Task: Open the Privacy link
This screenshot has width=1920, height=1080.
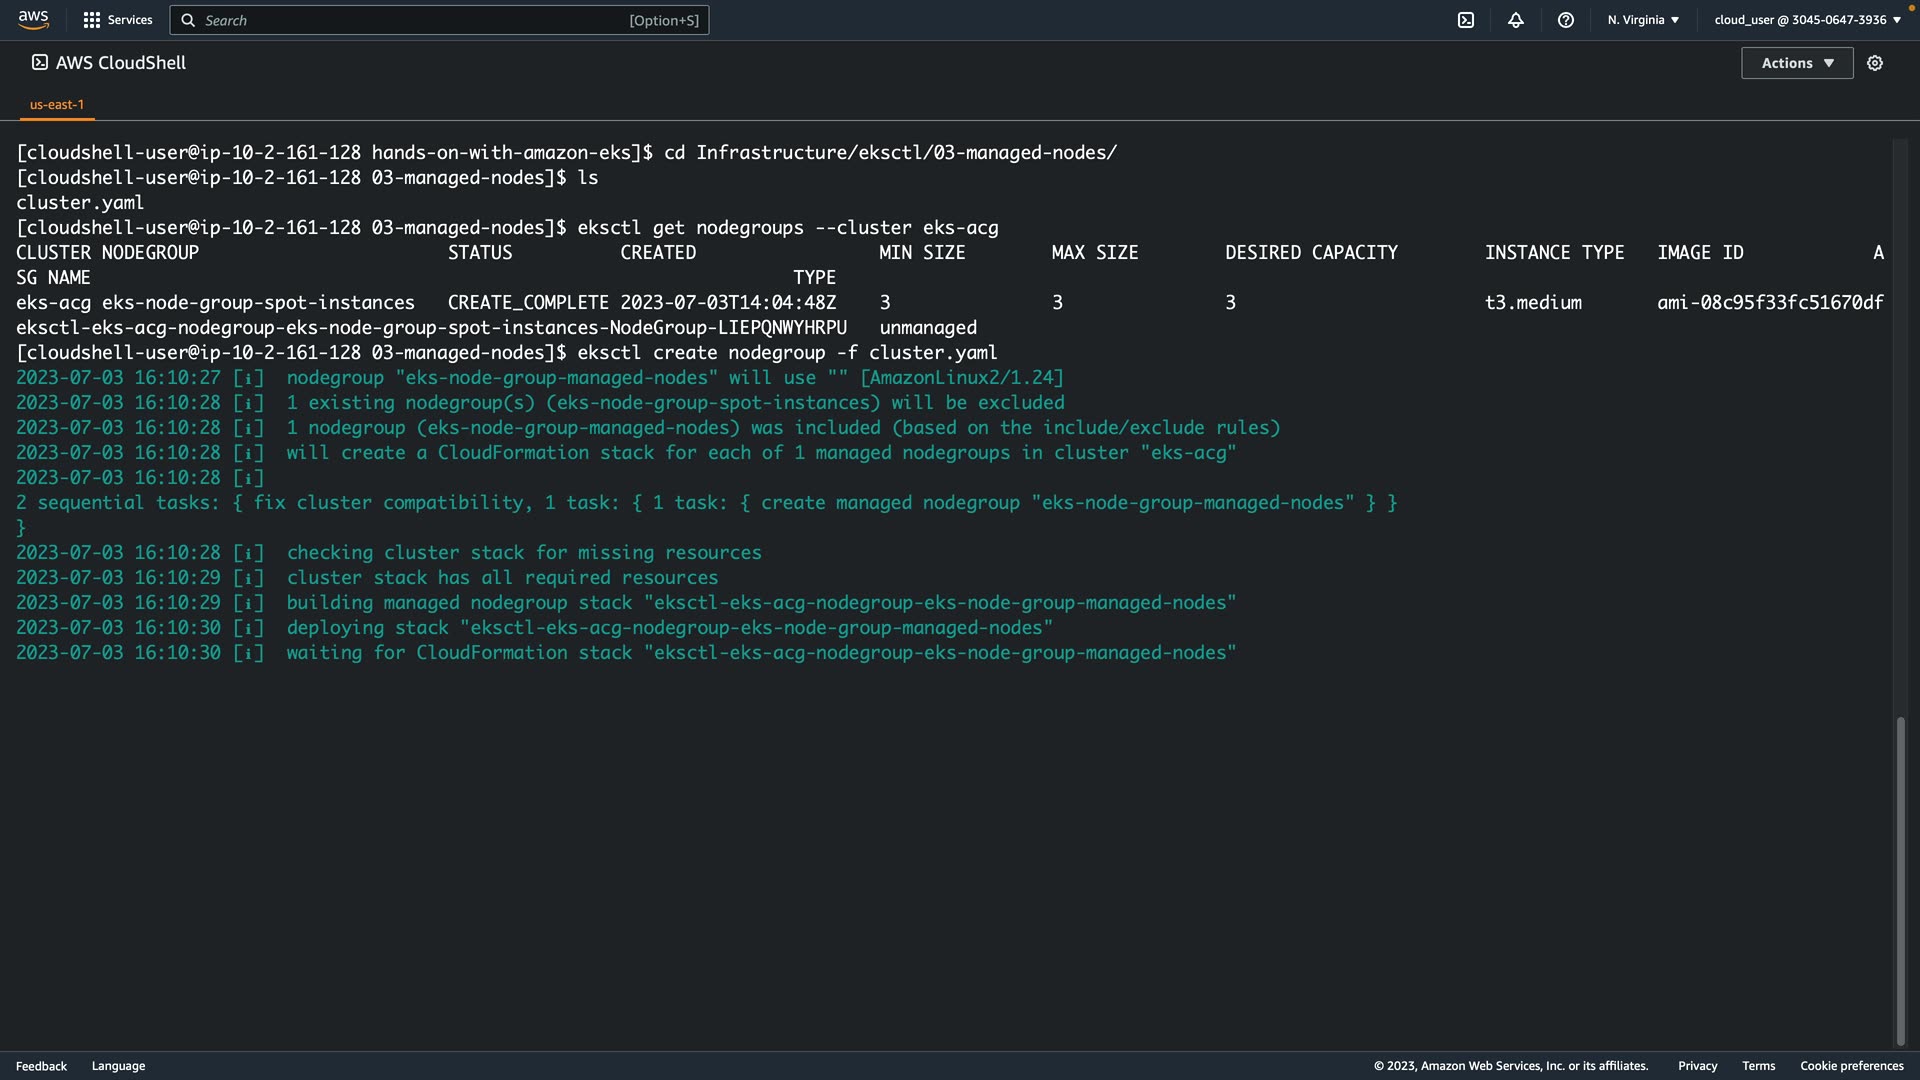Action: pos(1697,1066)
